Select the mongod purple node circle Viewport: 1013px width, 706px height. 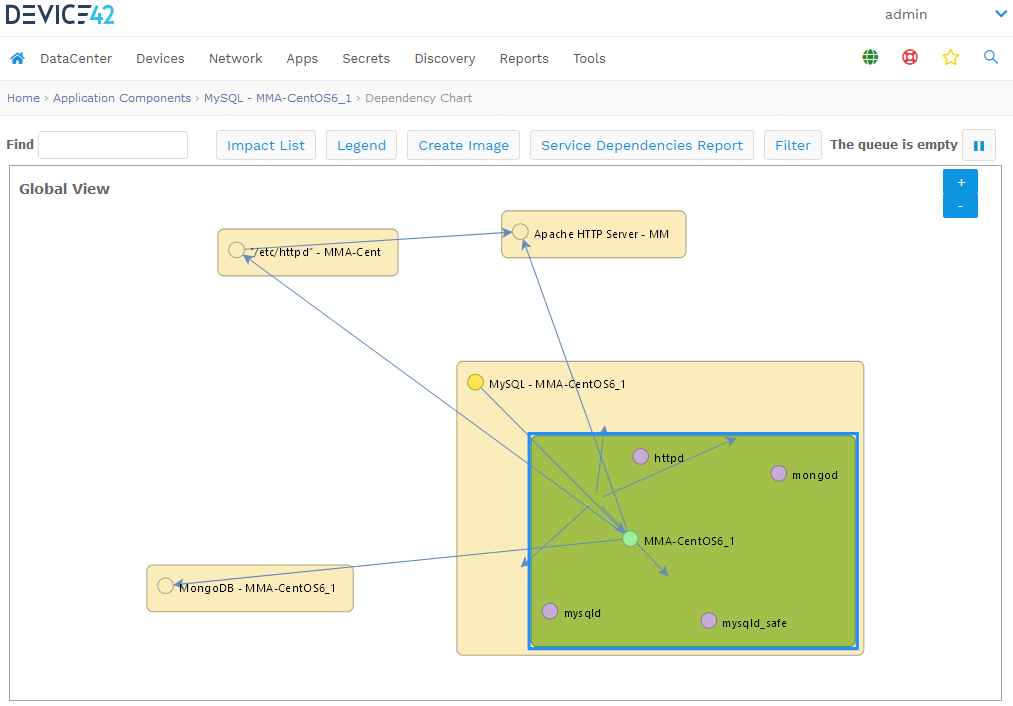[x=778, y=473]
